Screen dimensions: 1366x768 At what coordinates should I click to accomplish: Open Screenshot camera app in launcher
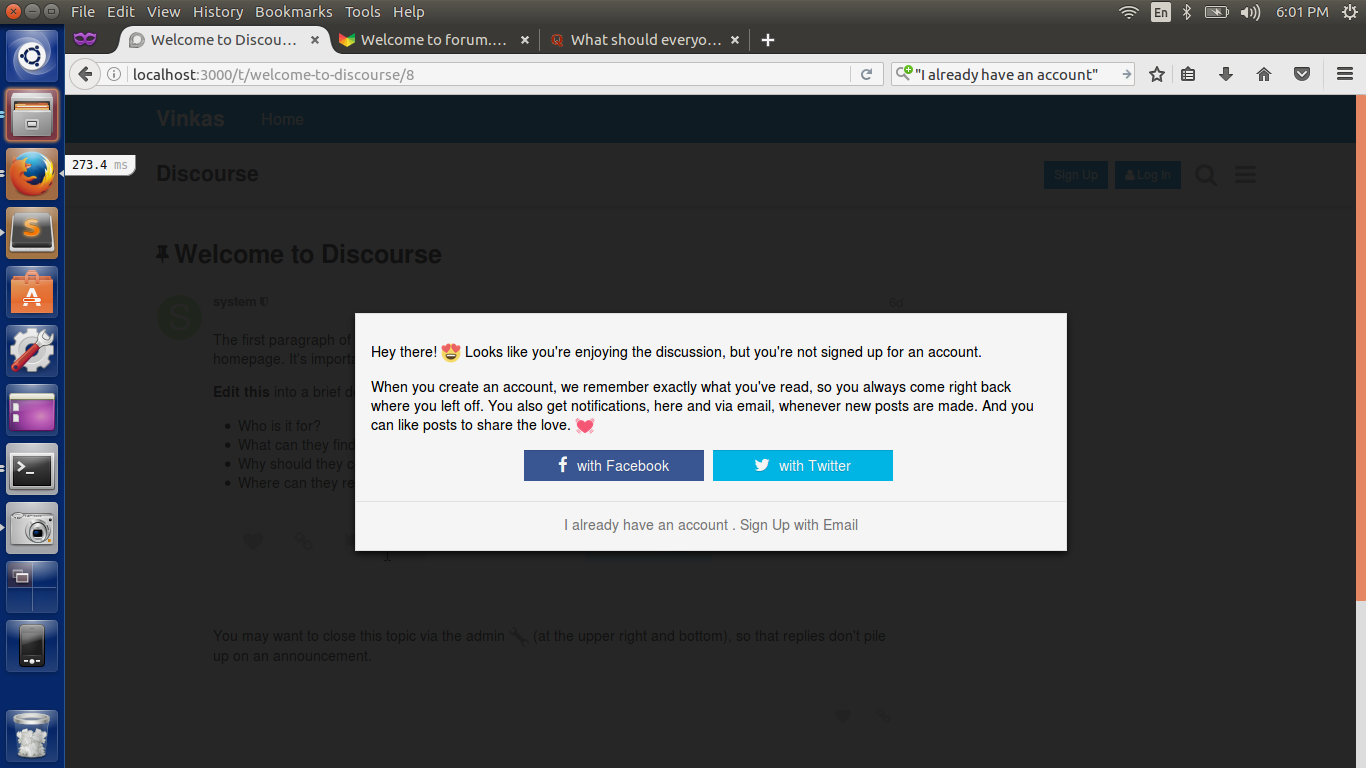pos(32,528)
